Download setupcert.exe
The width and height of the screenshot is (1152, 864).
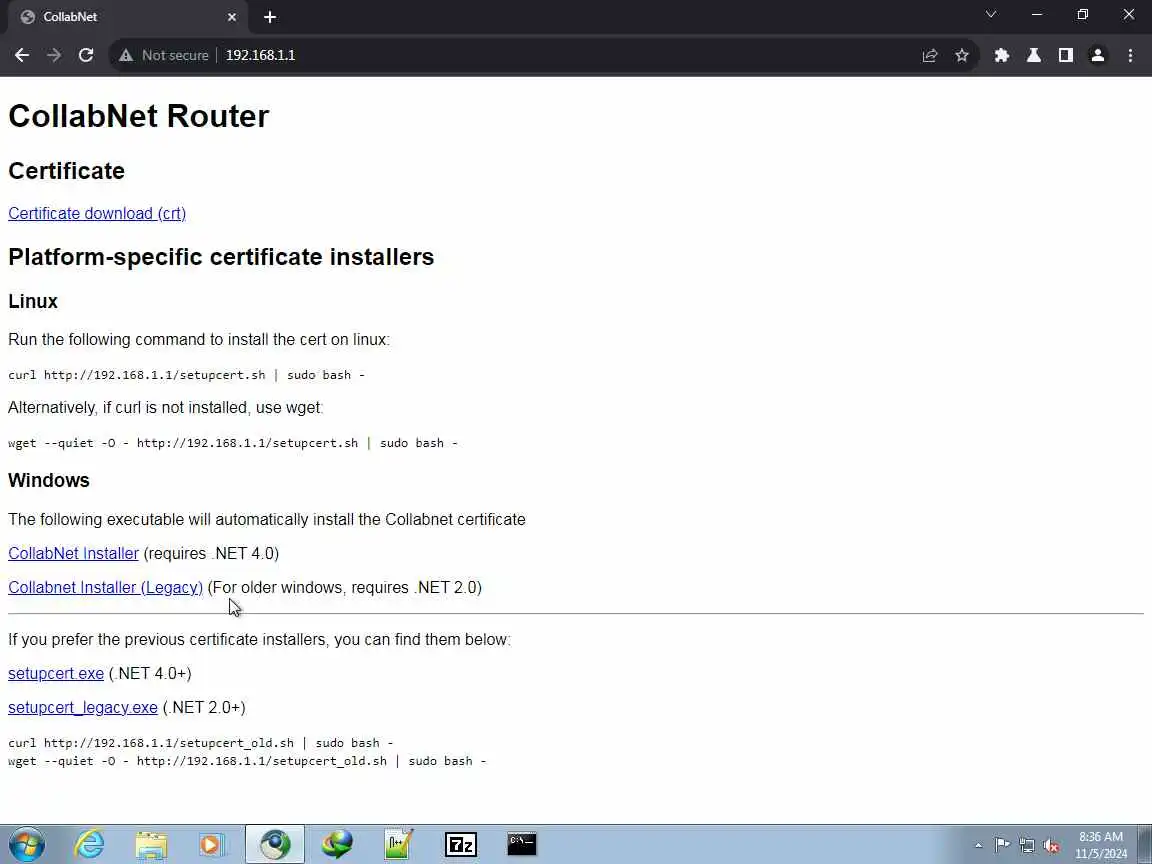coord(56,674)
